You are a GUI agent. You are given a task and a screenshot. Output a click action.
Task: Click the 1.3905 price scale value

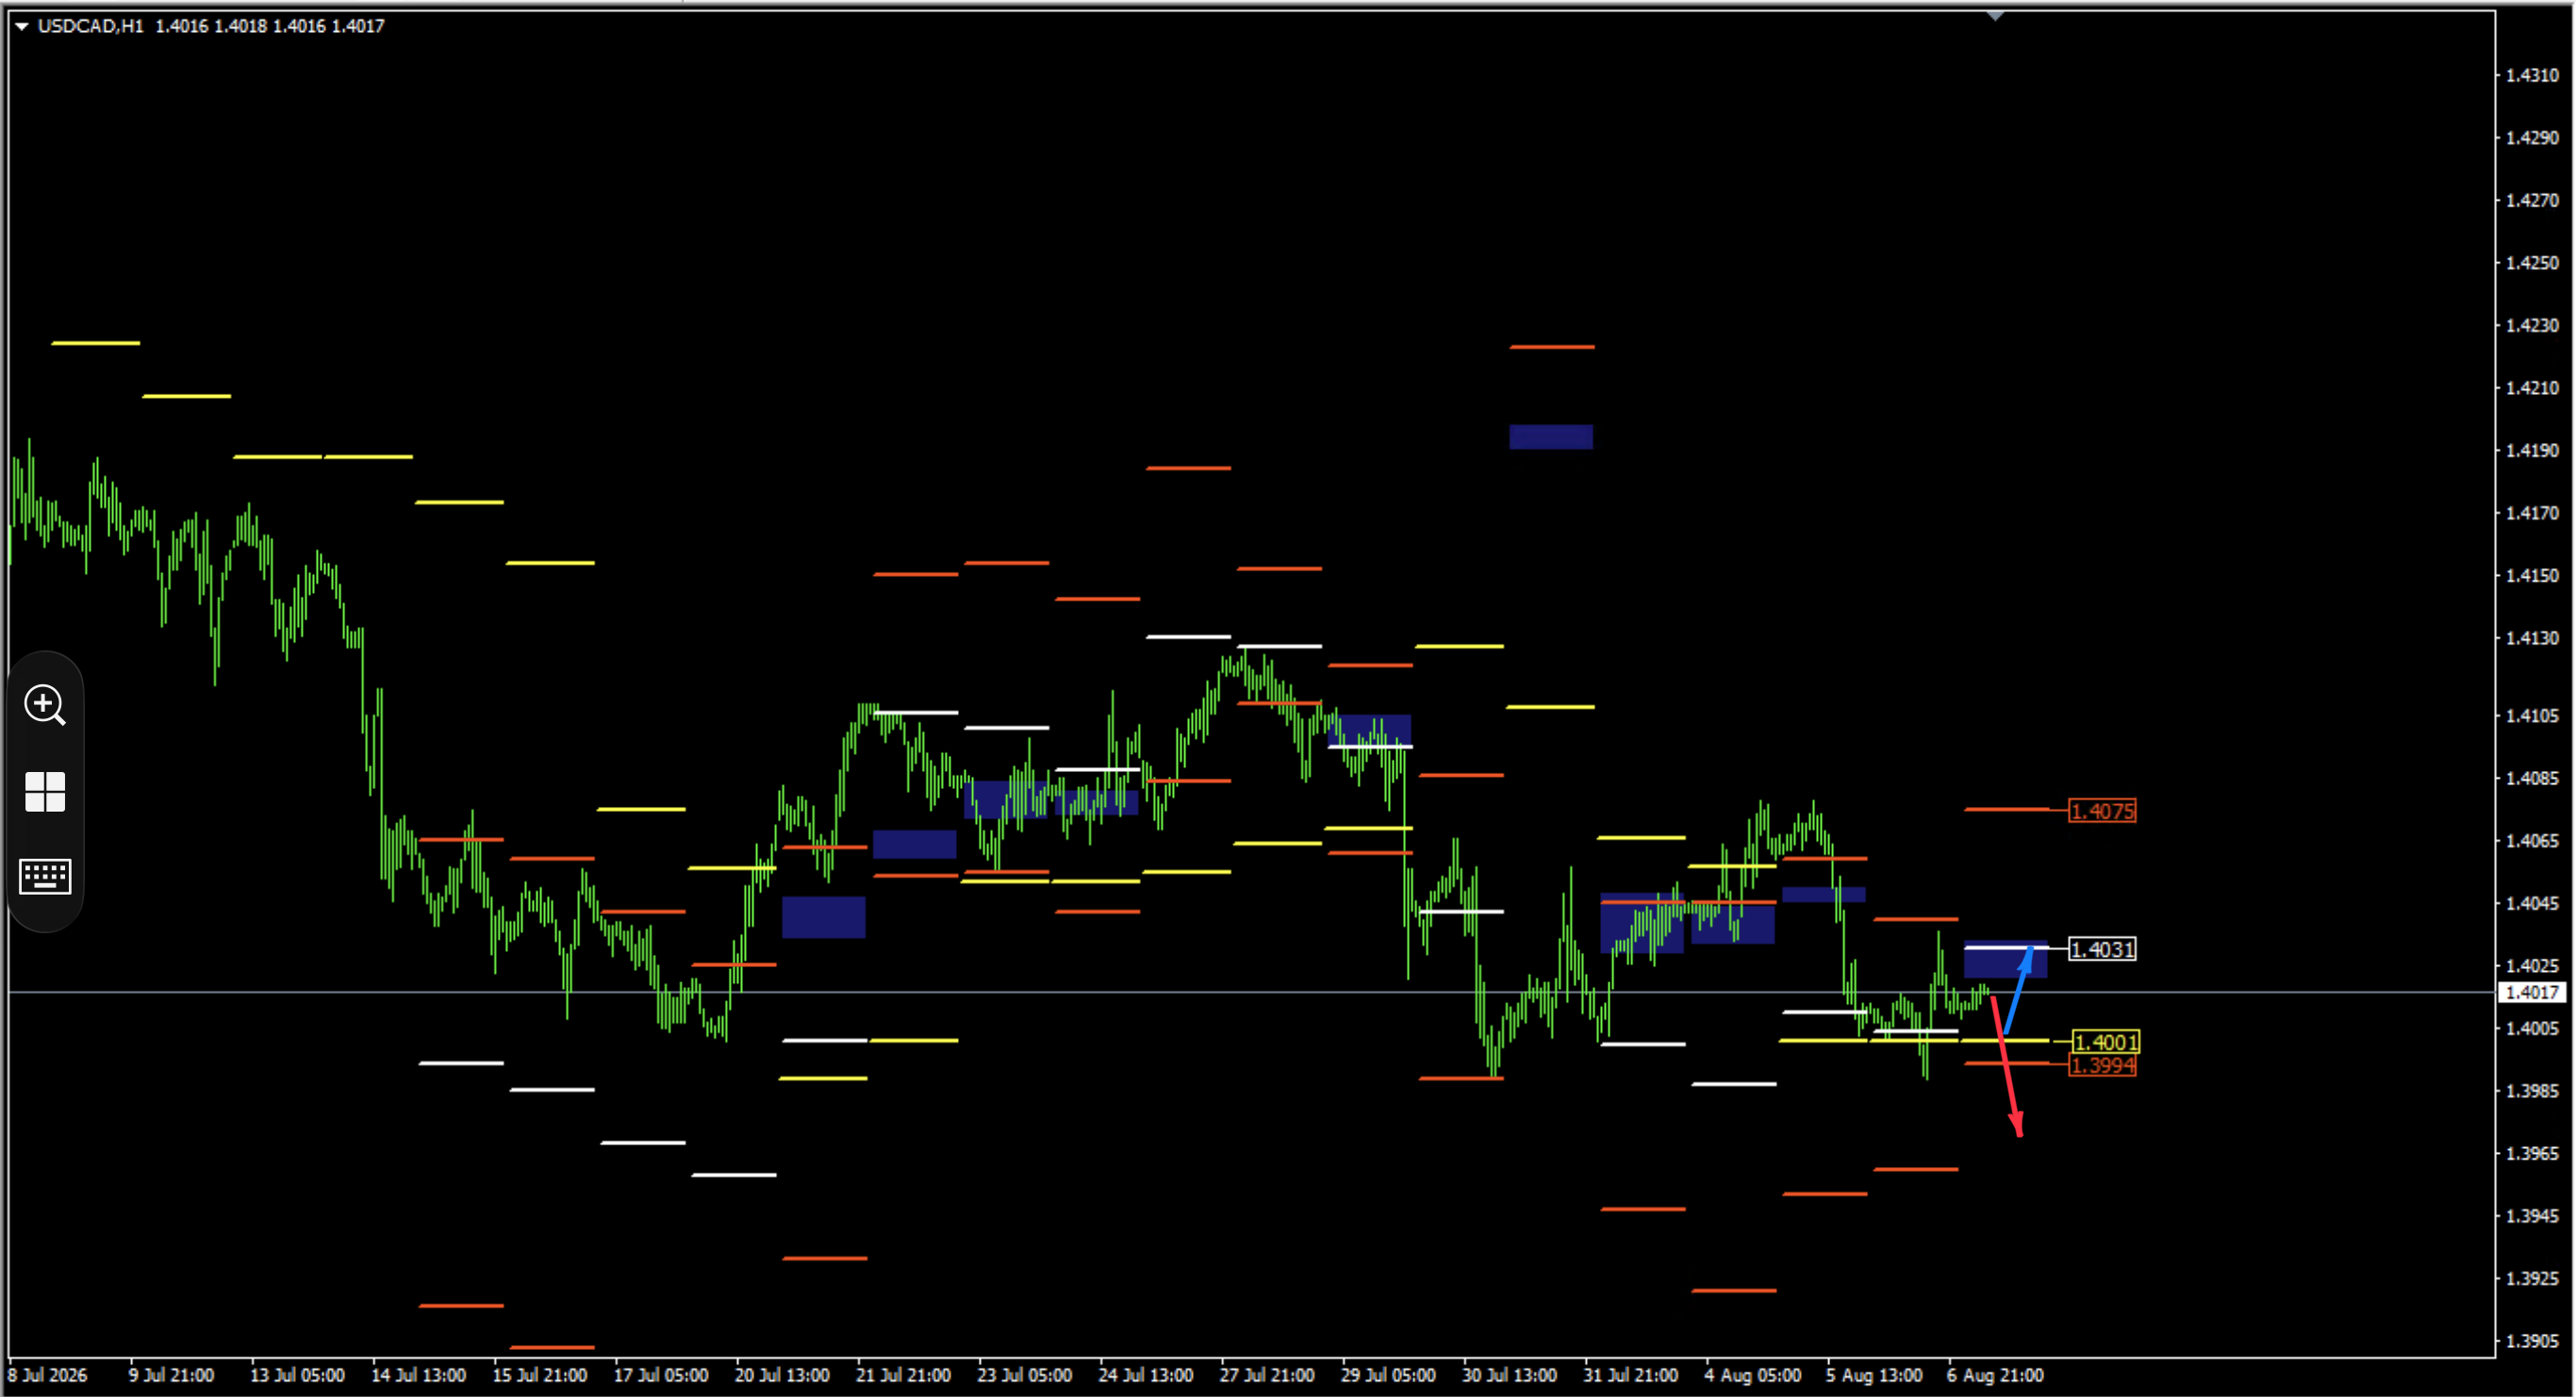pyautogui.click(x=2532, y=1341)
